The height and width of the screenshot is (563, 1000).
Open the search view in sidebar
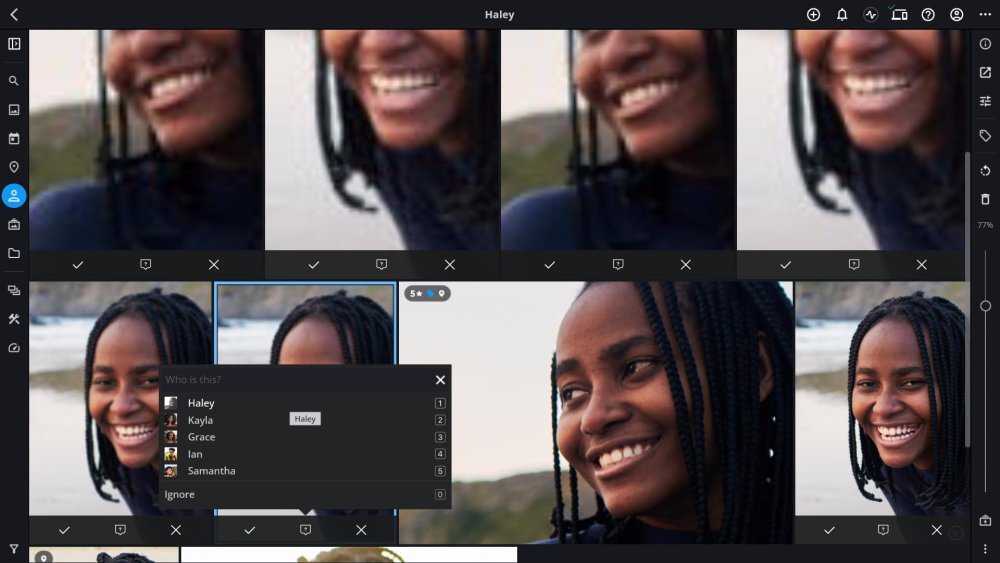[13, 81]
